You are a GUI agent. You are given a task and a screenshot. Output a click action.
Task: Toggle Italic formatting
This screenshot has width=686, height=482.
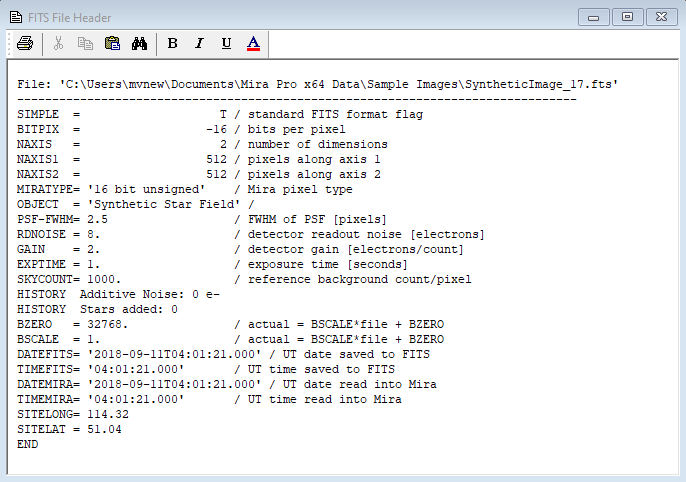[199, 43]
